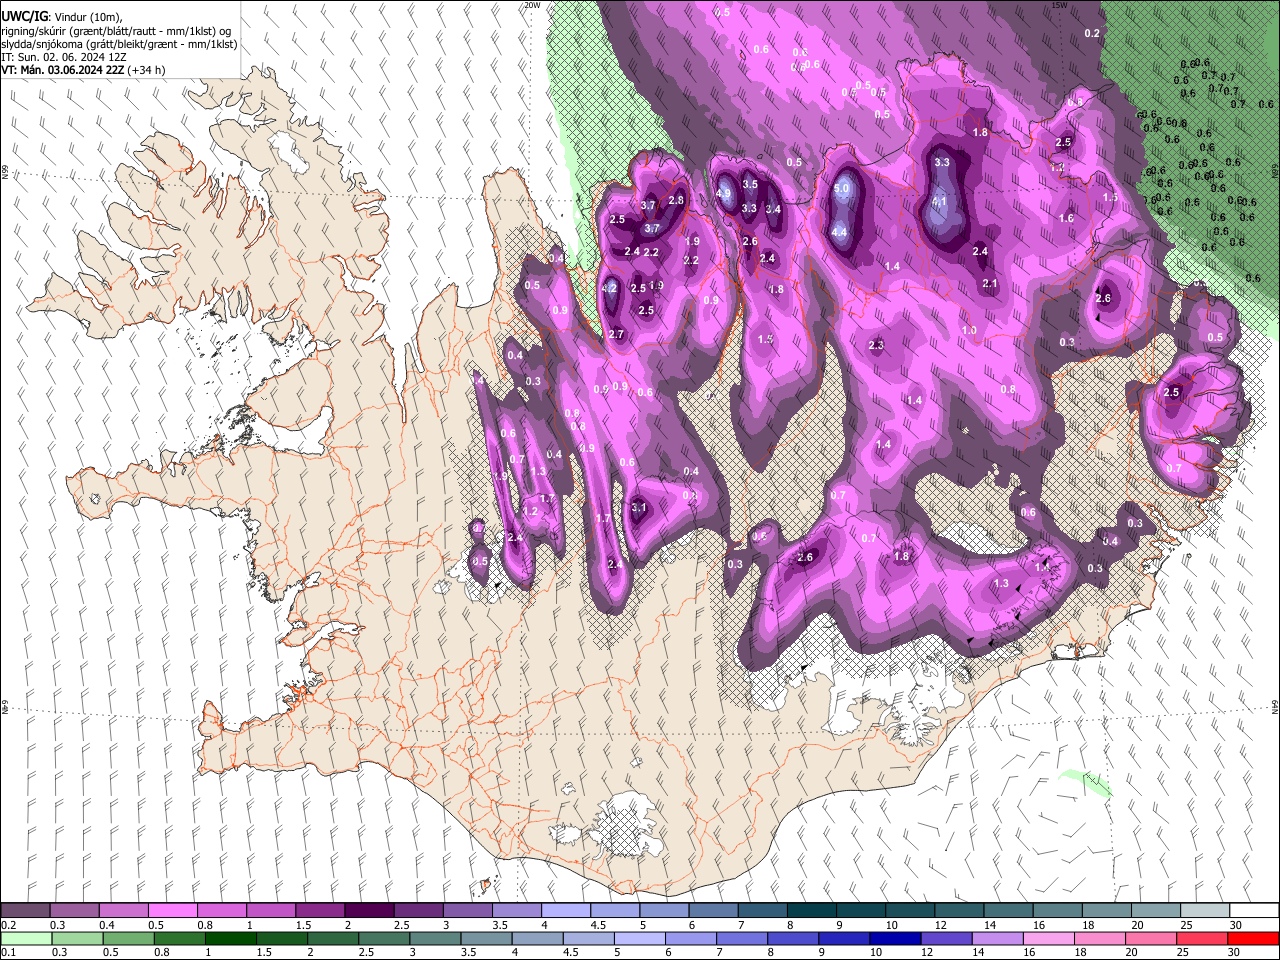Select the bright magenta 0.5 snow legend swatch

tap(172, 911)
